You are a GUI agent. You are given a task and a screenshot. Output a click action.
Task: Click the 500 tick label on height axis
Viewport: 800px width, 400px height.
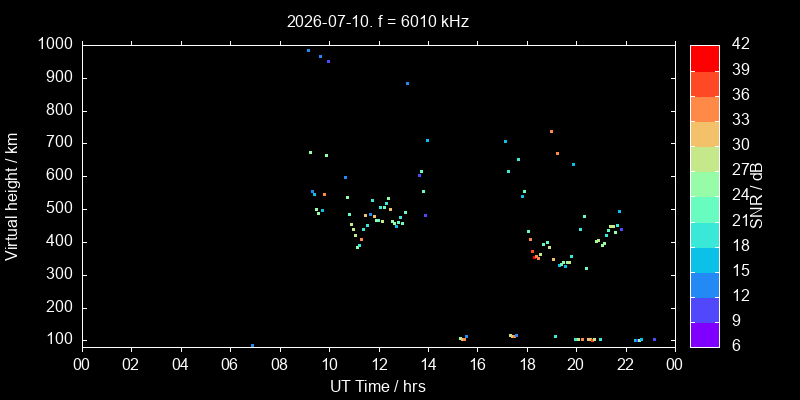(x=62, y=209)
